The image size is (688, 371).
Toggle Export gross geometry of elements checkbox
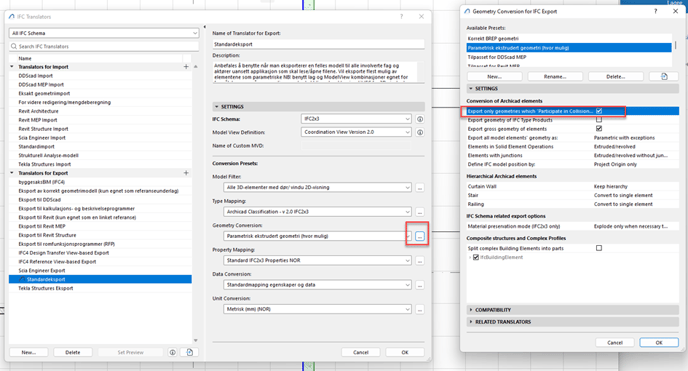(599, 128)
